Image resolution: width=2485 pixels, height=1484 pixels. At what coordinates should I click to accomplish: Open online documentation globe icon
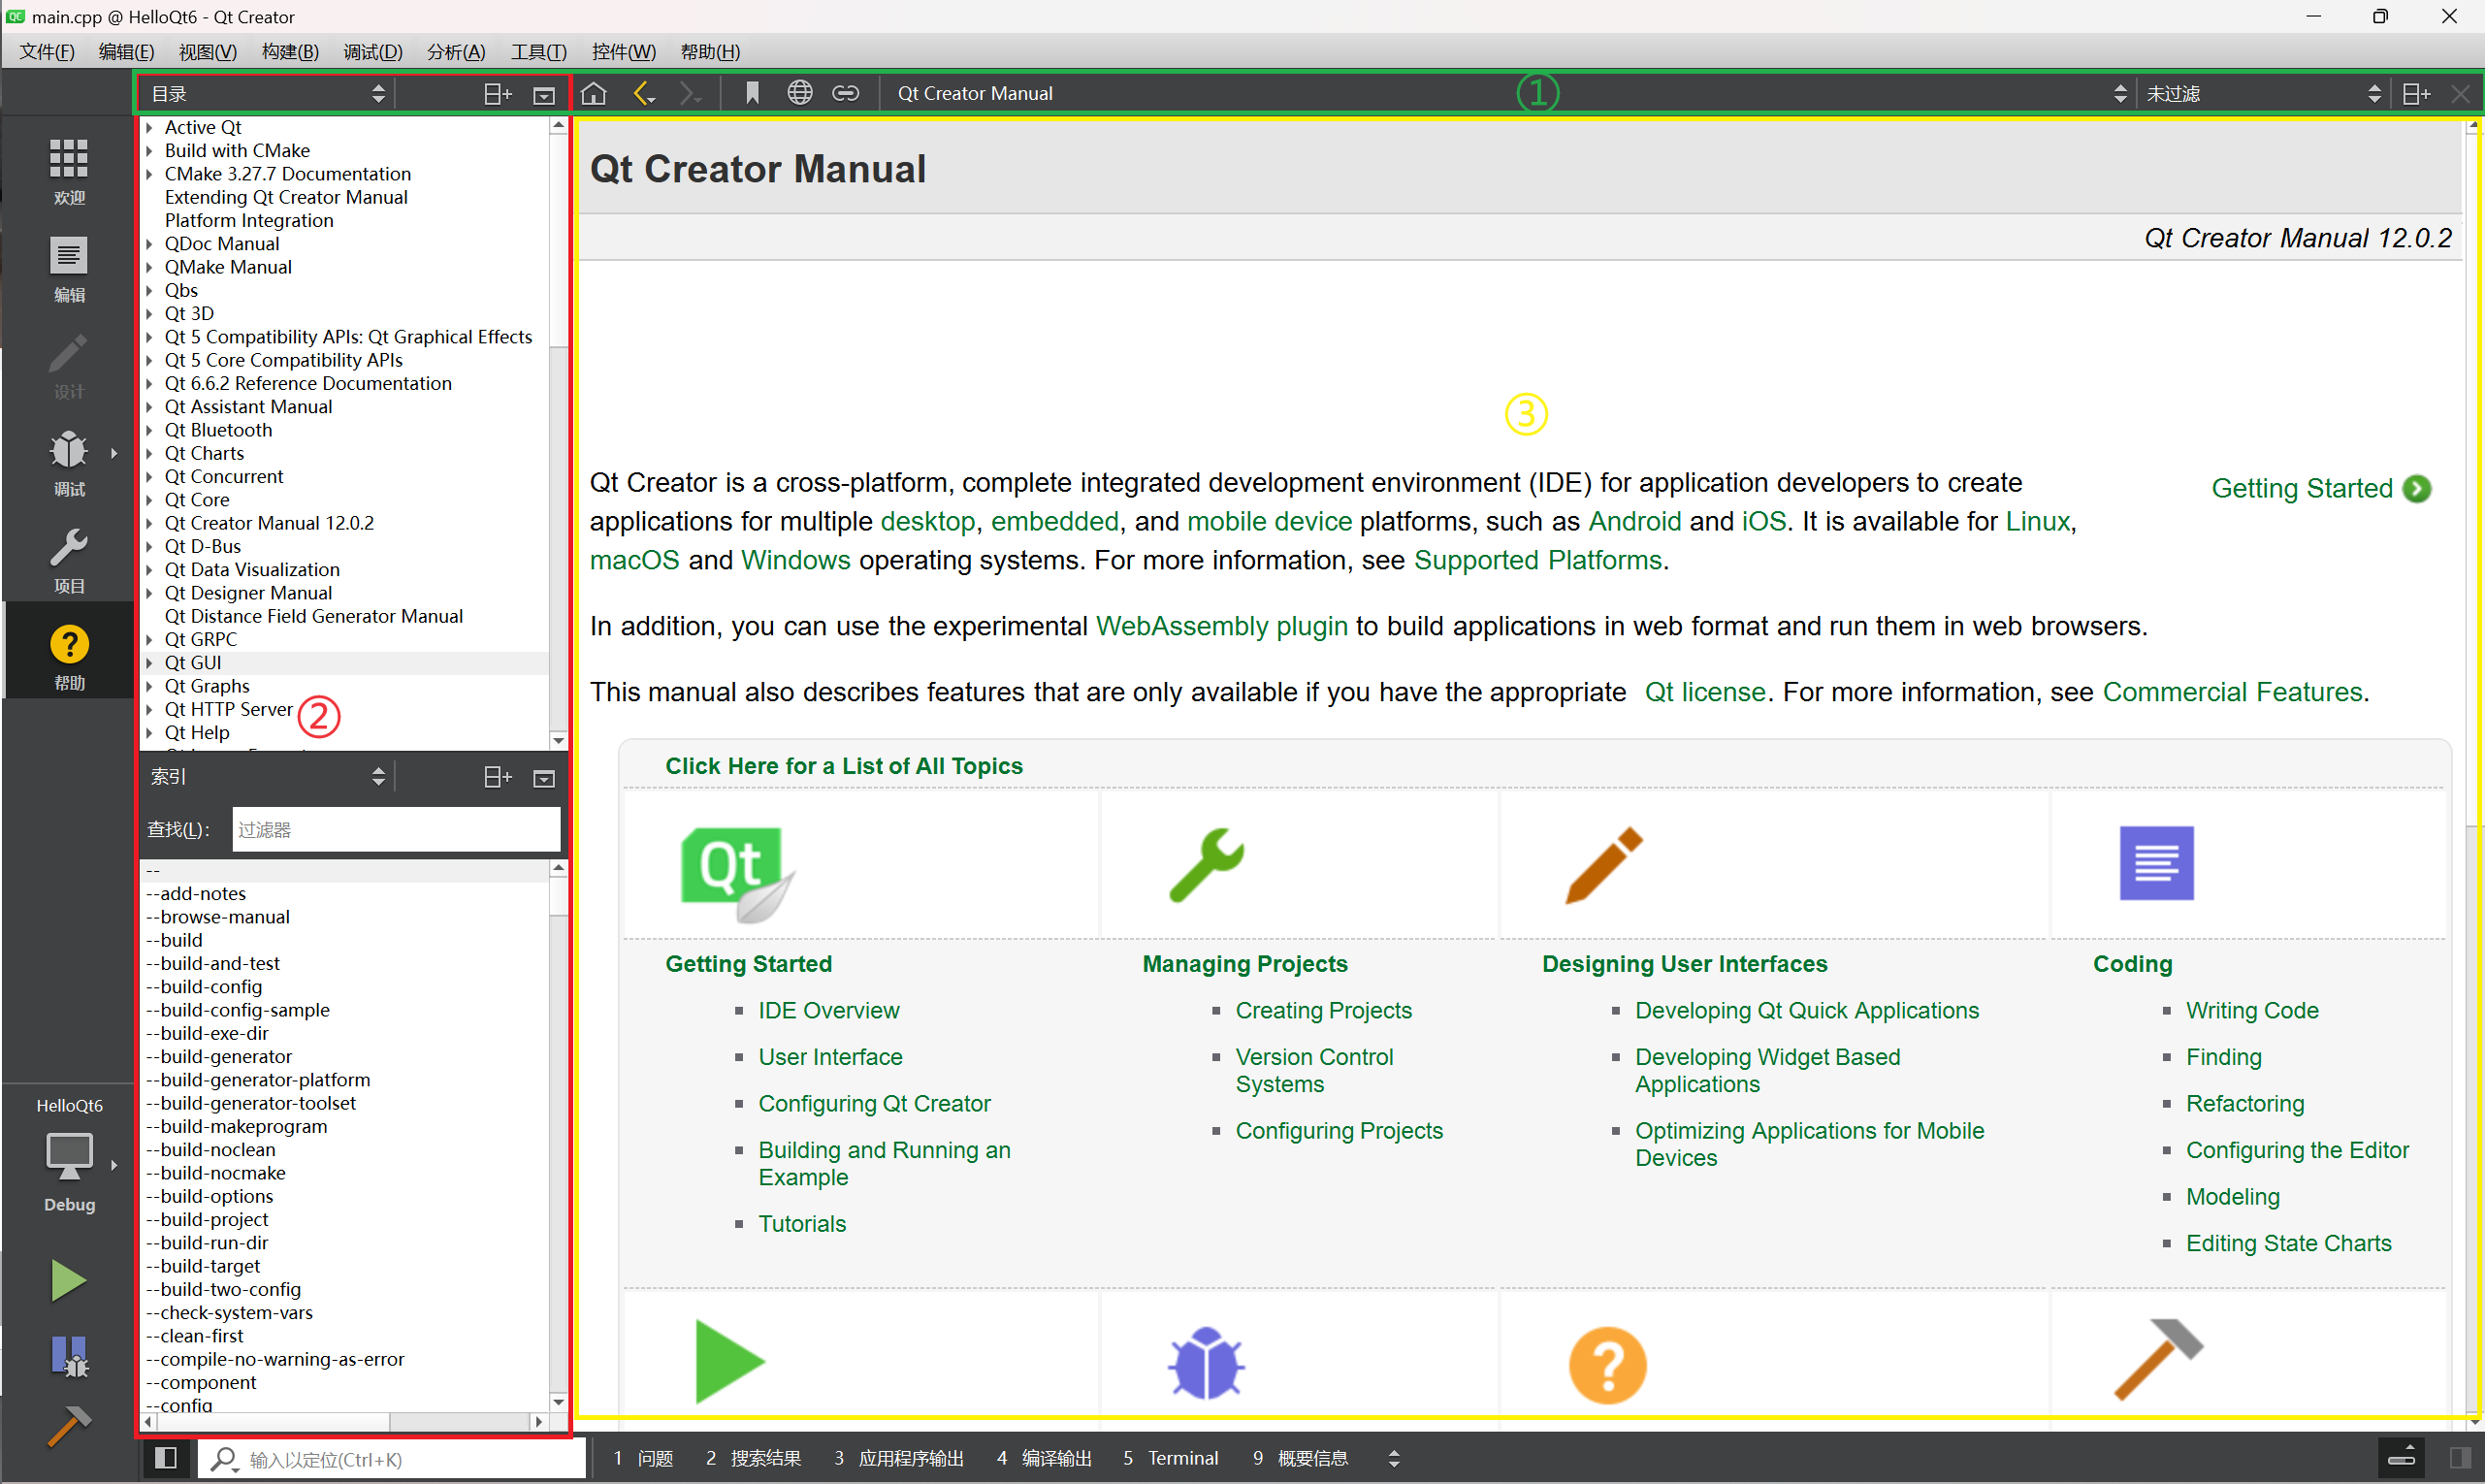799,93
